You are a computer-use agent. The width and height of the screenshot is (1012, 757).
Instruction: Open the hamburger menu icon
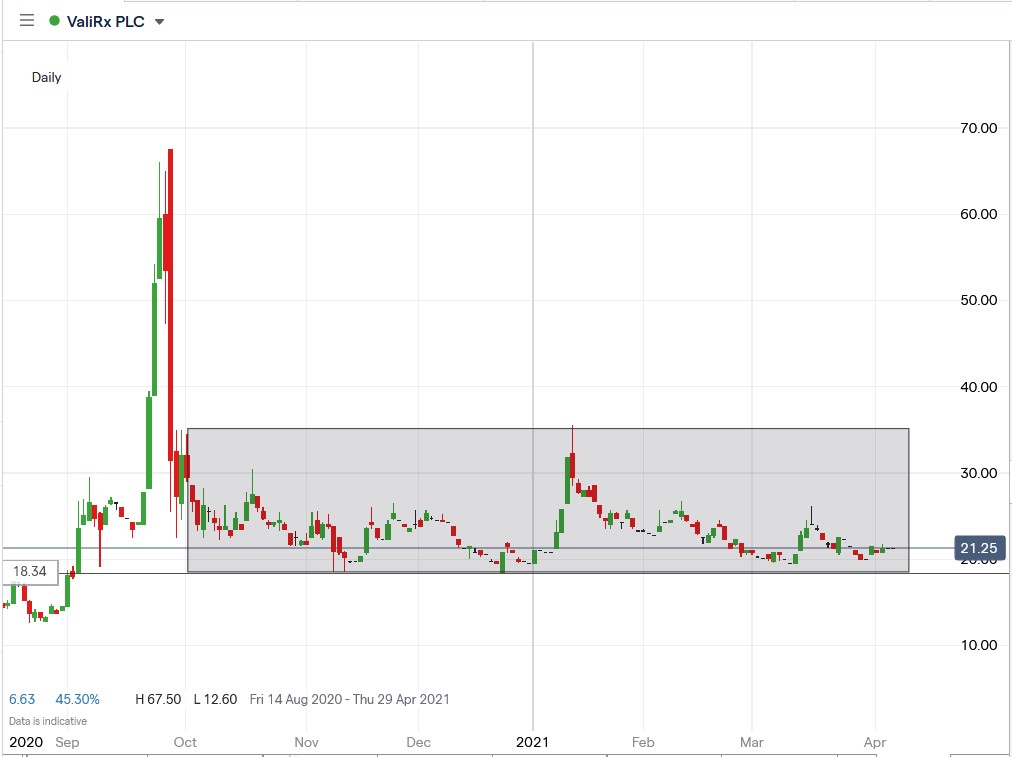click(x=26, y=19)
